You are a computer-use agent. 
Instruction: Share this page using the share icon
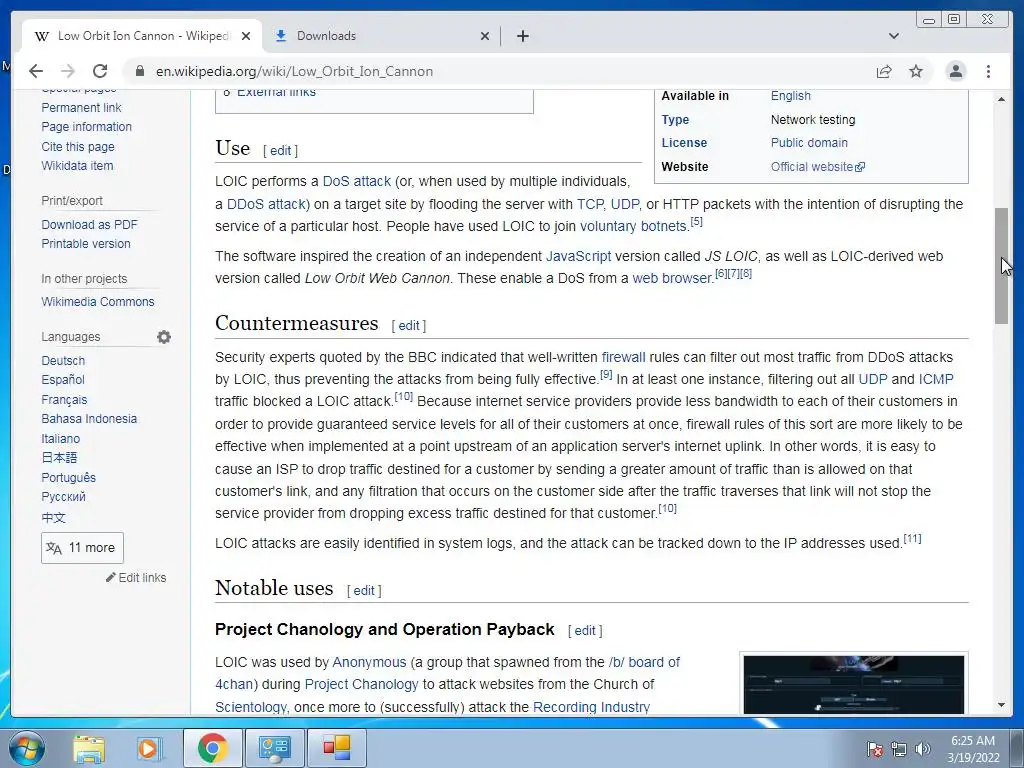pos(884,71)
